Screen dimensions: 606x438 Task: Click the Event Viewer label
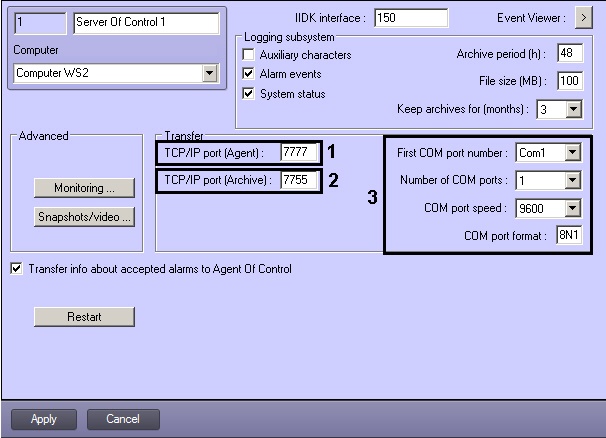click(x=531, y=18)
